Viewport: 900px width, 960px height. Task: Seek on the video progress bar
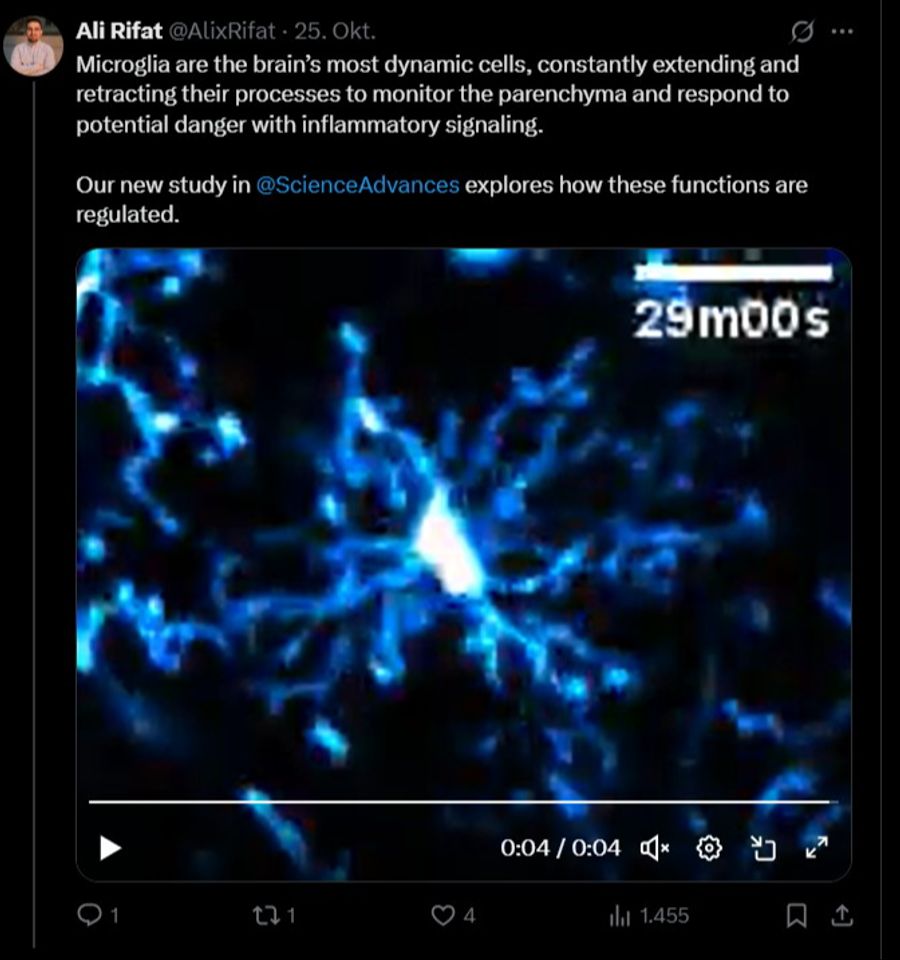pyautogui.click(x=463, y=801)
